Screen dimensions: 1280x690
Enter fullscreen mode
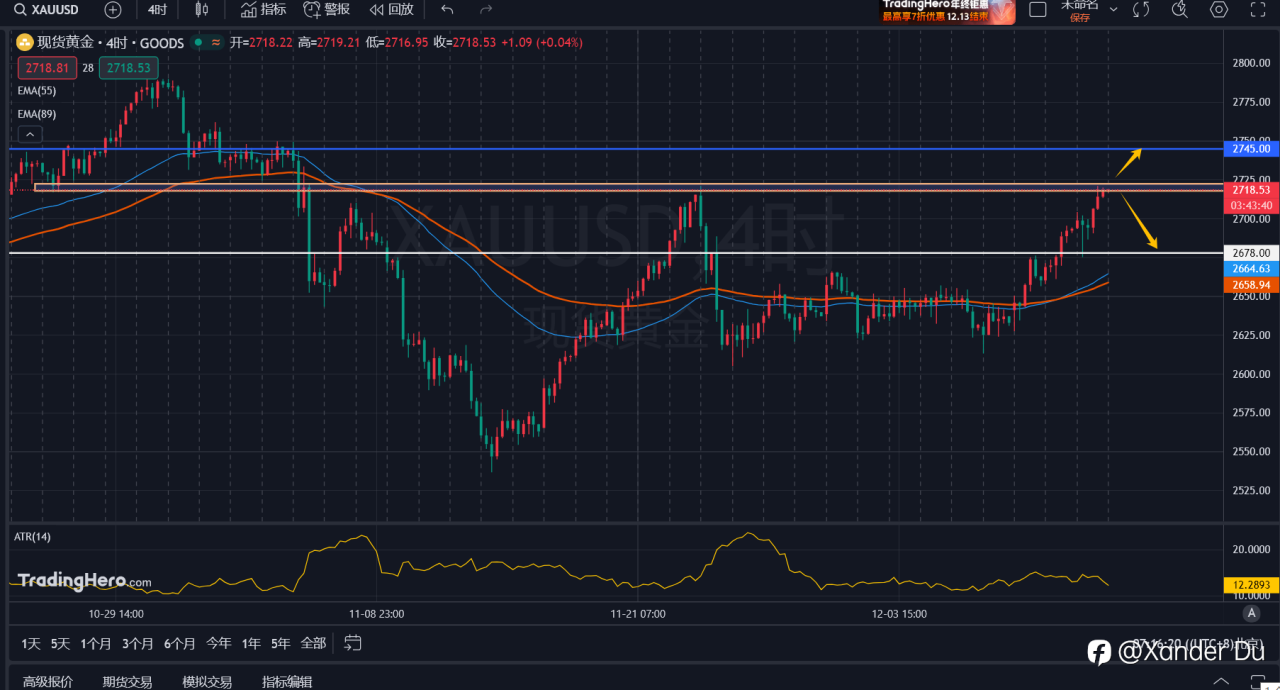pos(1259,10)
